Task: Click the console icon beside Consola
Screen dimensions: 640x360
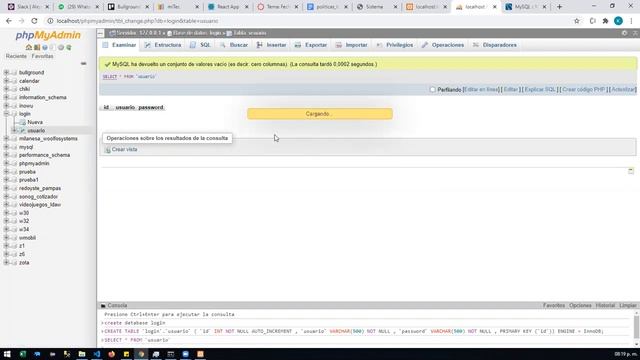Action: click(x=103, y=305)
